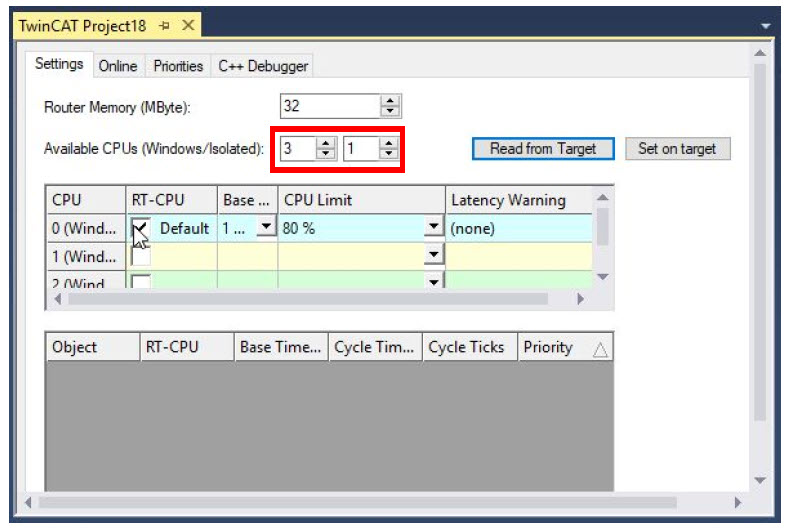
Task: Tick RT-CPU checkbox for CPU 2
Action: pos(141,282)
